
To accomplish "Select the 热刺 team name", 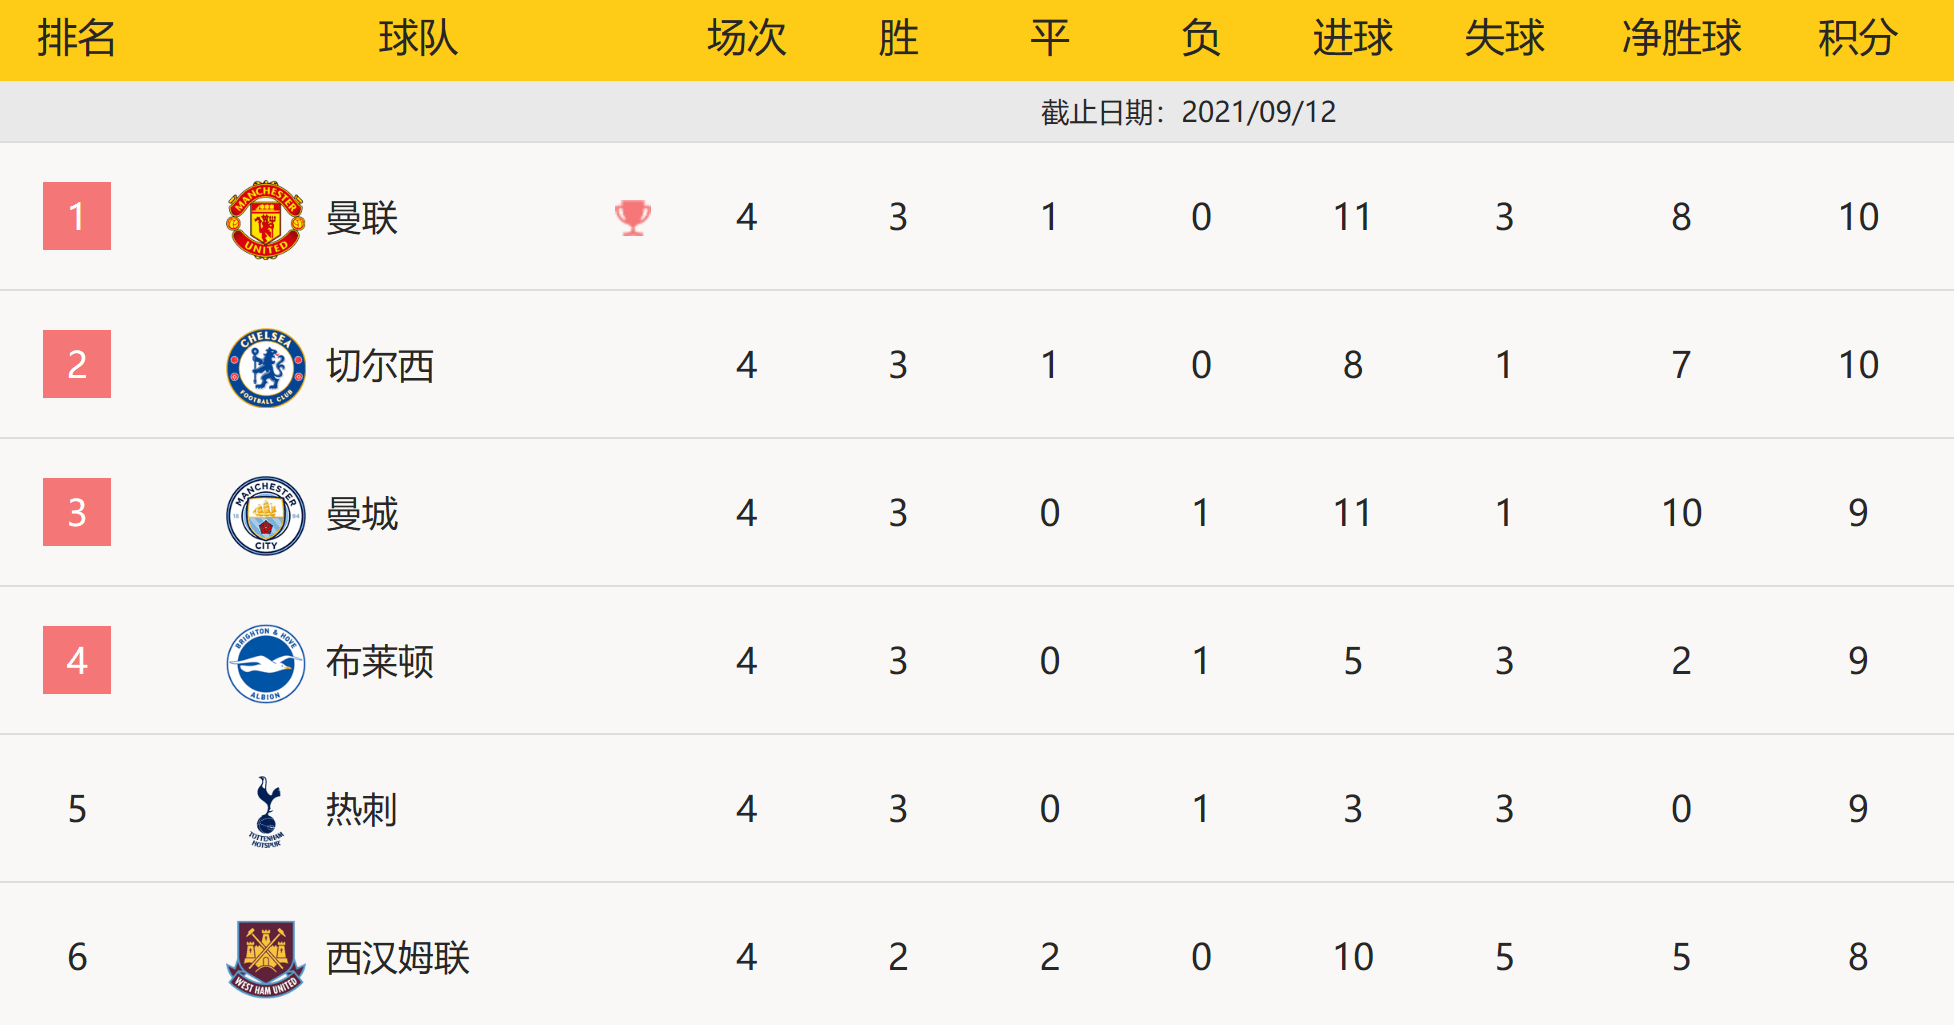I will (x=362, y=810).
